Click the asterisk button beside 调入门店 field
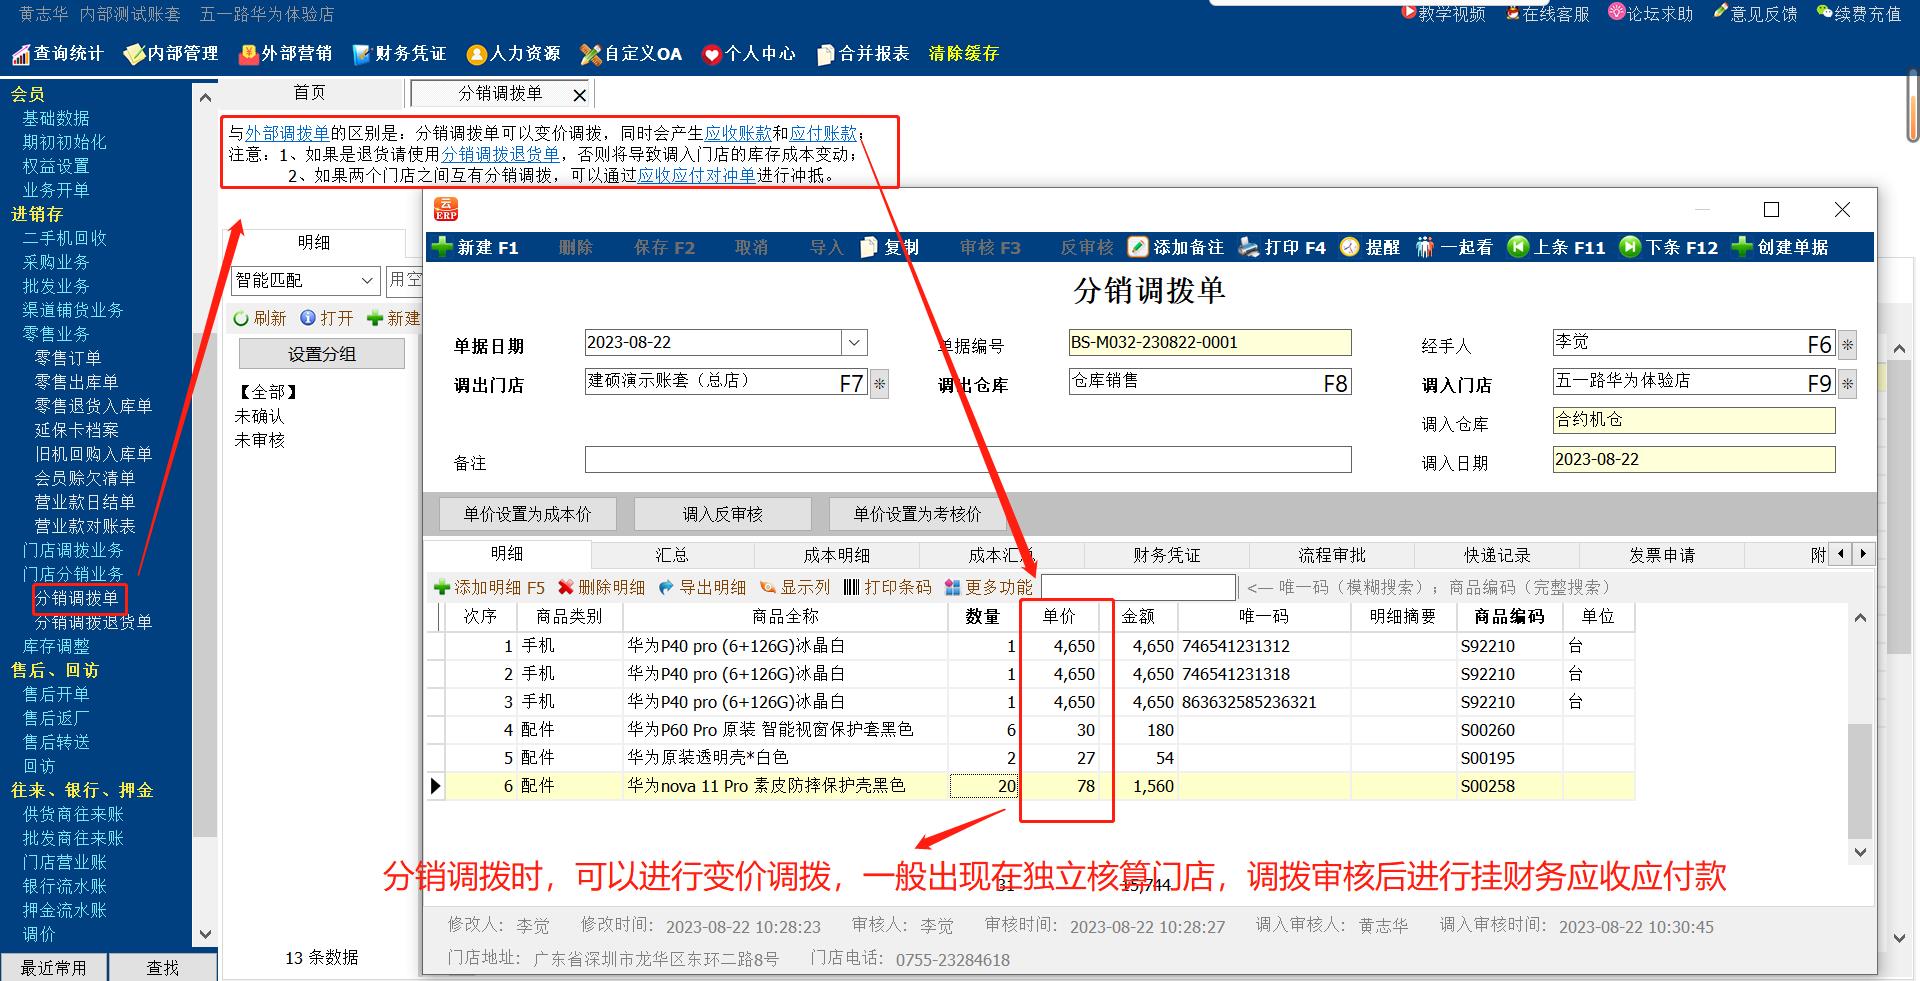This screenshot has height=981, width=1920. (x=1847, y=384)
